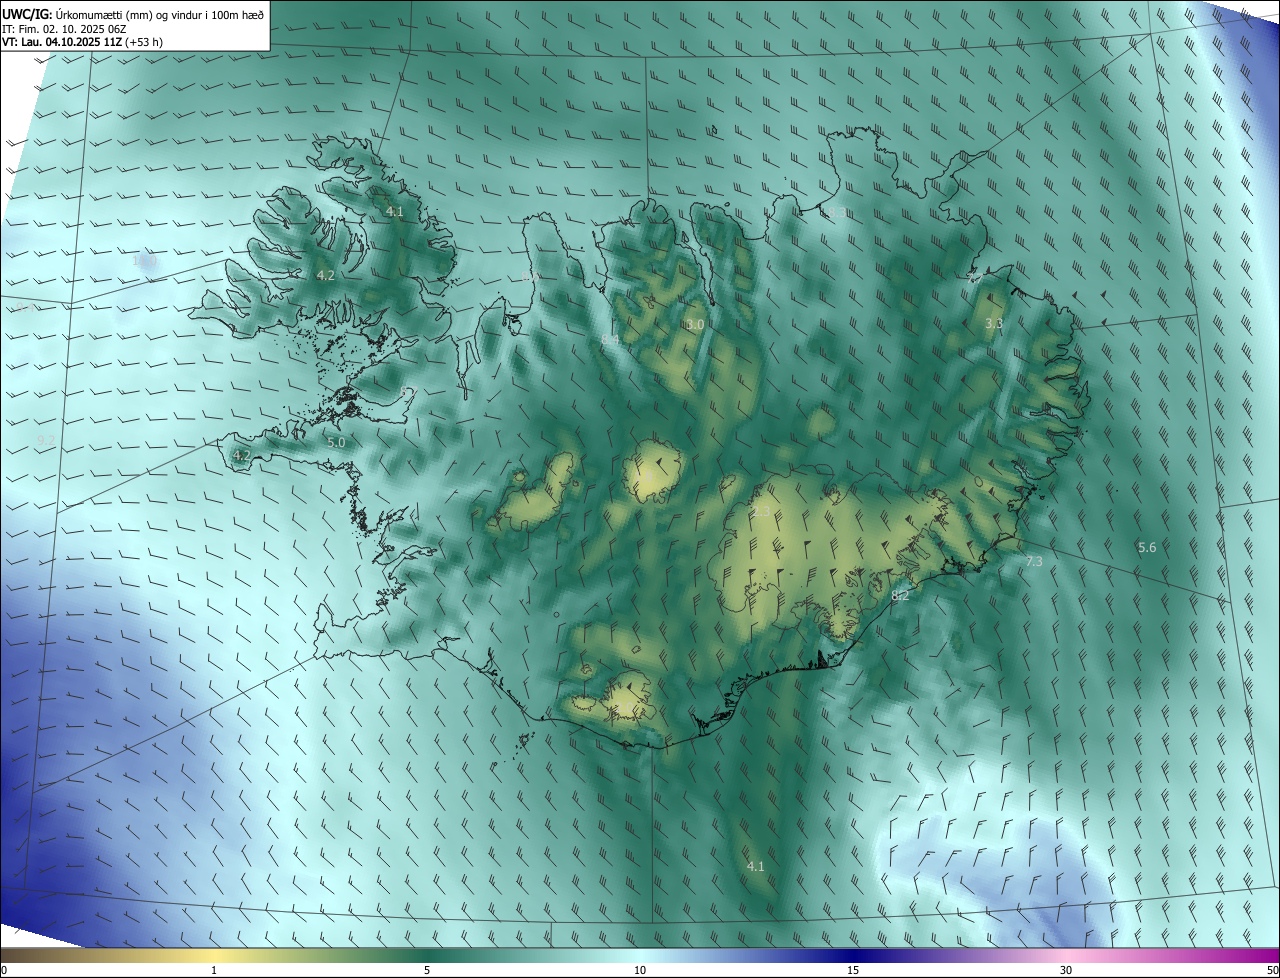Click the 'IT: Fim. 02. 10. 2025 06Z' line

point(70,28)
